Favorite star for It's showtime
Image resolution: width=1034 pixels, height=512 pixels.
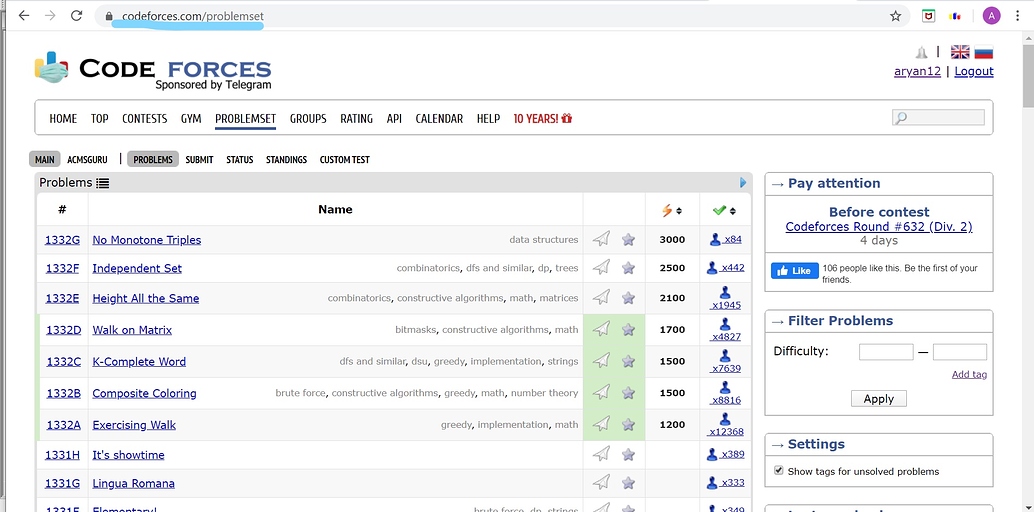click(628, 455)
